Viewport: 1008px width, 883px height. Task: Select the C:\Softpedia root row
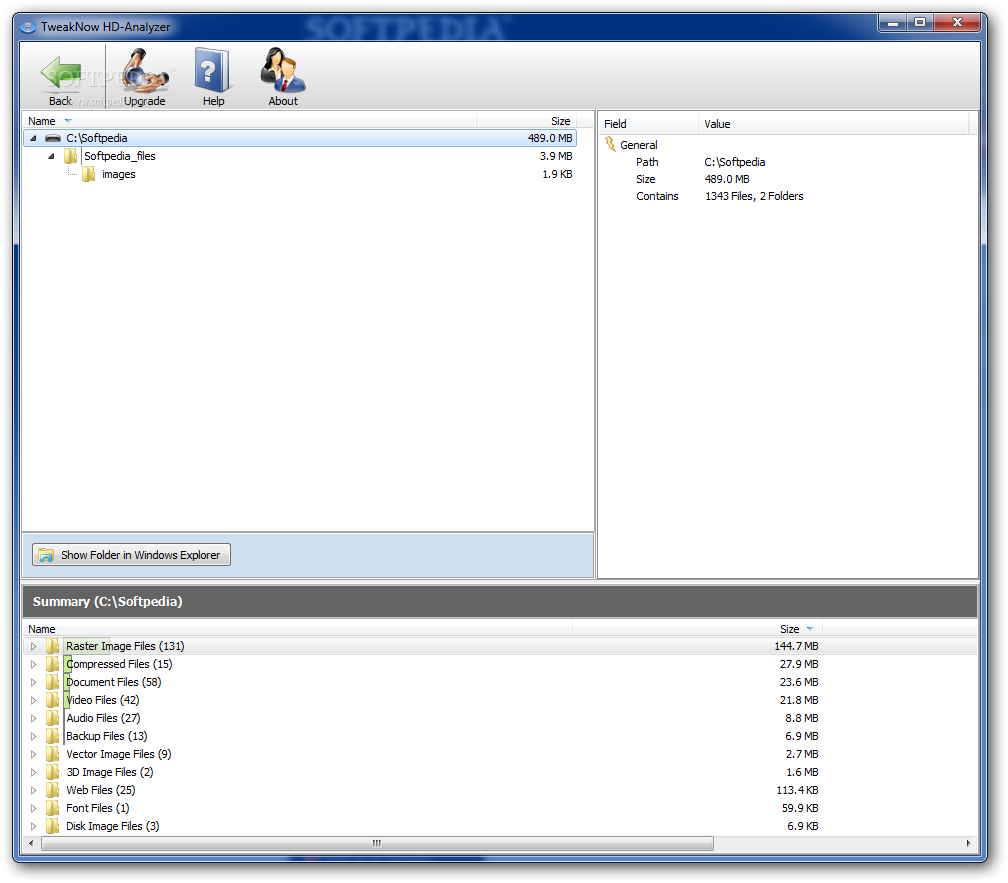[x=300, y=138]
